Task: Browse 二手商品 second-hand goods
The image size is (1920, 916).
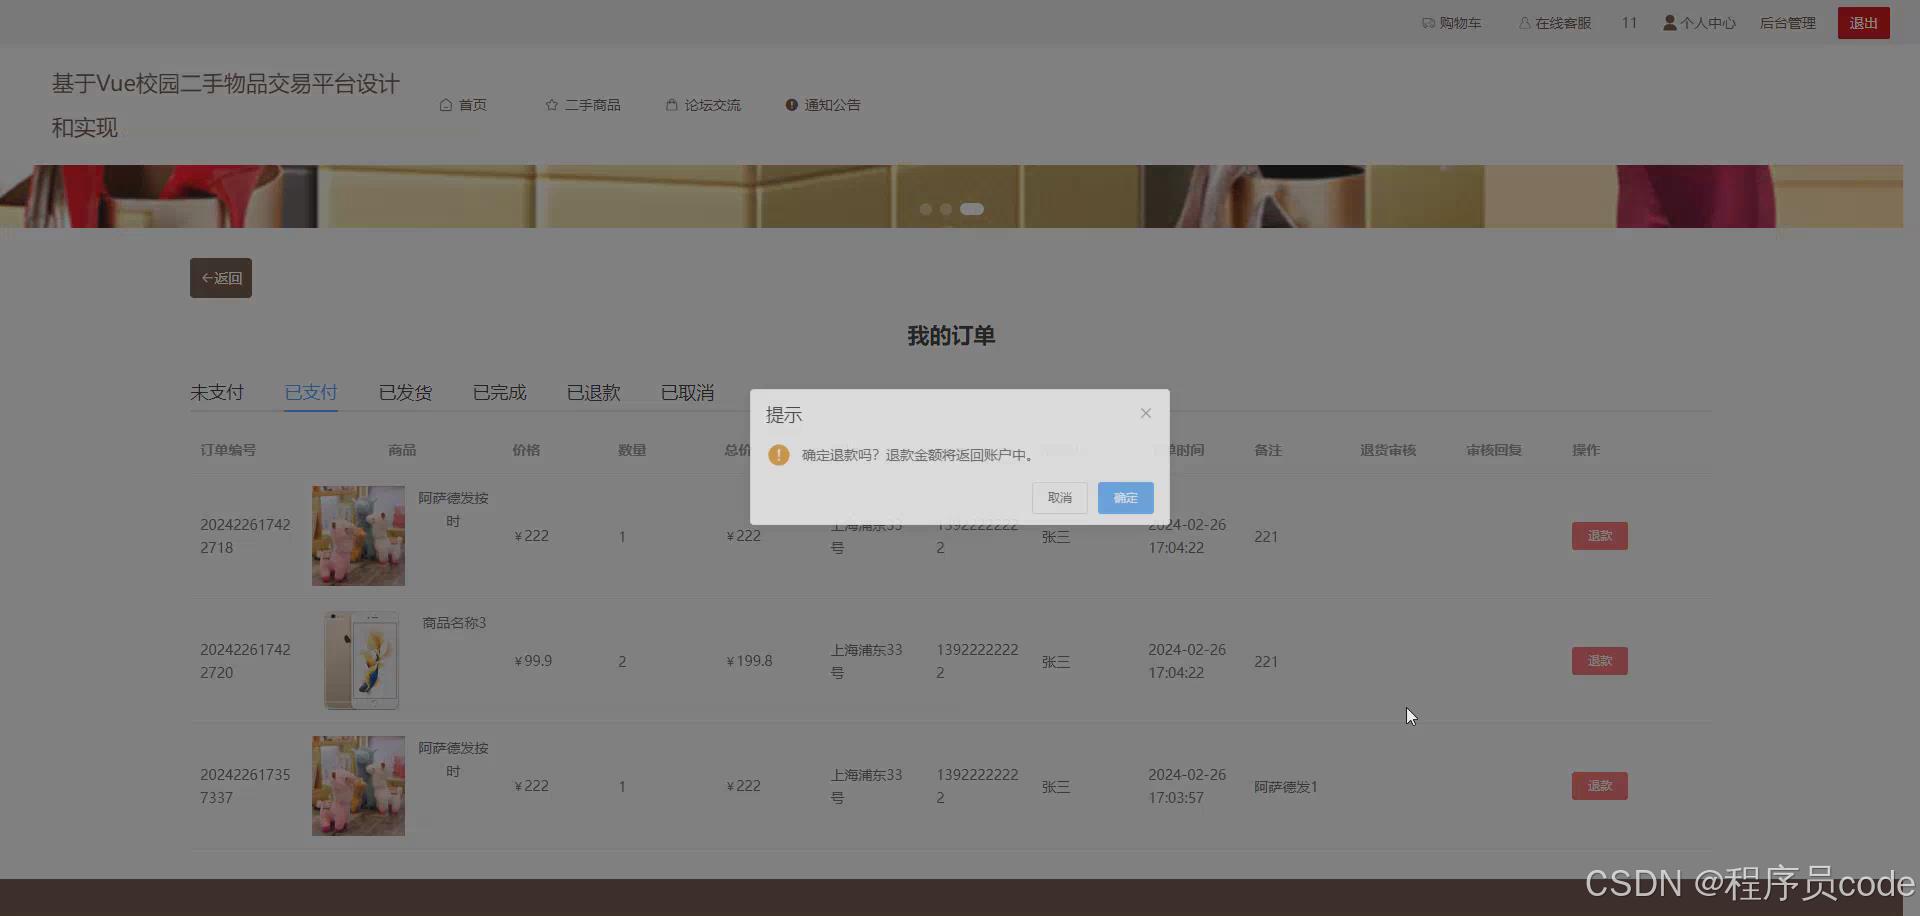Action: tap(583, 104)
